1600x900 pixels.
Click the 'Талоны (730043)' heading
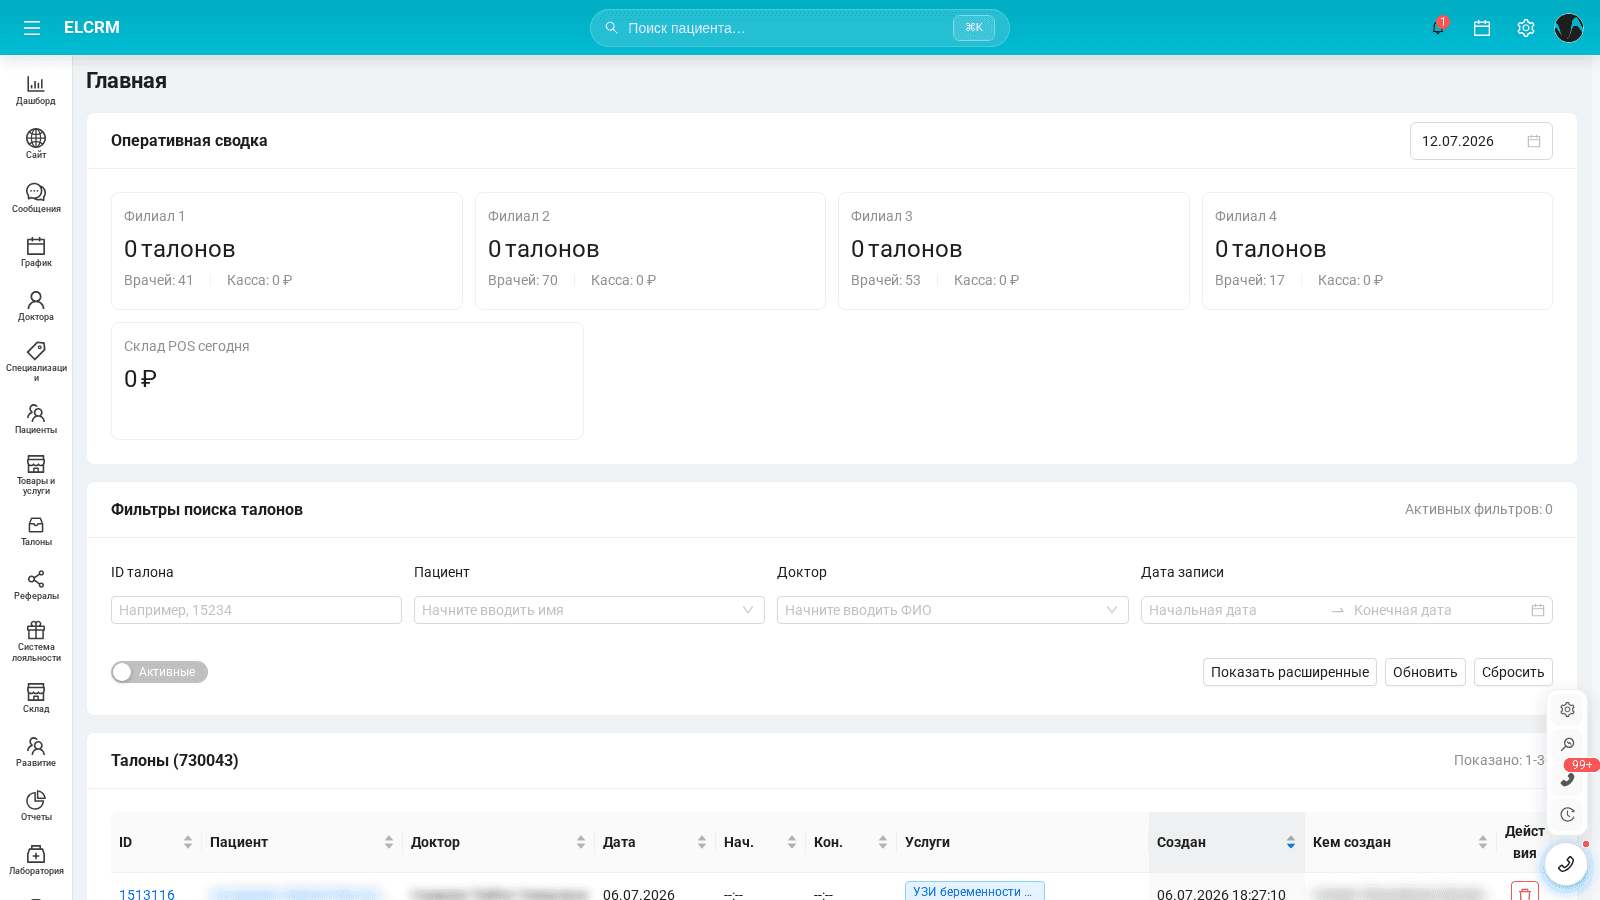coord(175,760)
